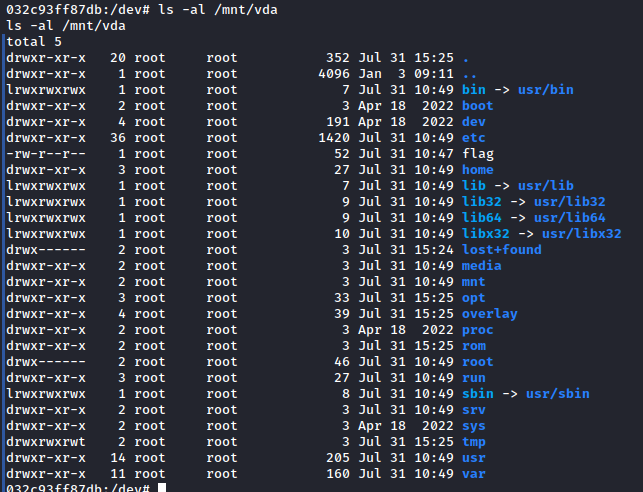Click the proc directory name

pyautogui.click(x=477, y=329)
